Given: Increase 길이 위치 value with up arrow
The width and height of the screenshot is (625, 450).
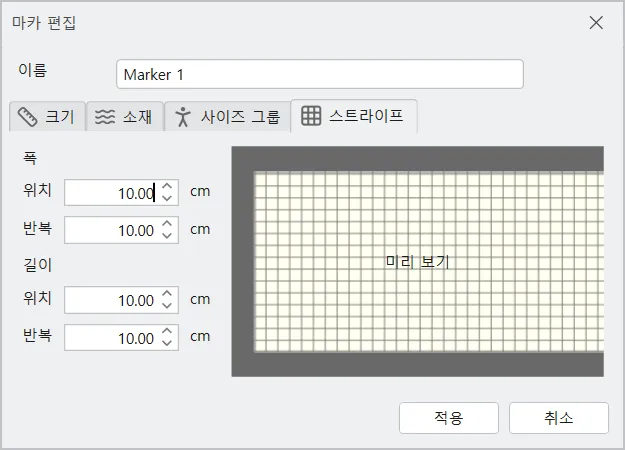Looking at the screenshot, I should pos(167,293).
